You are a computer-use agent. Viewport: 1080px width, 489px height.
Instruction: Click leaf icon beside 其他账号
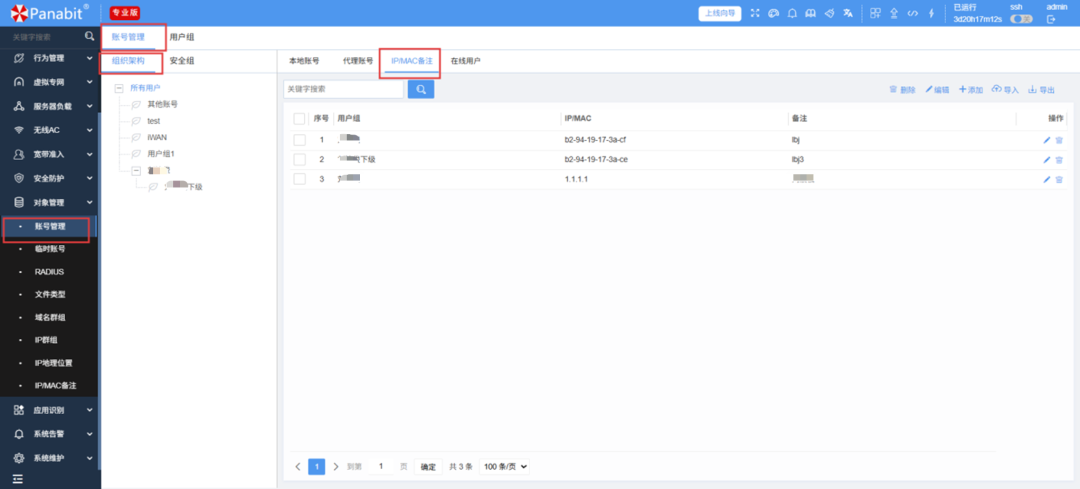click(x=136, y=105)
